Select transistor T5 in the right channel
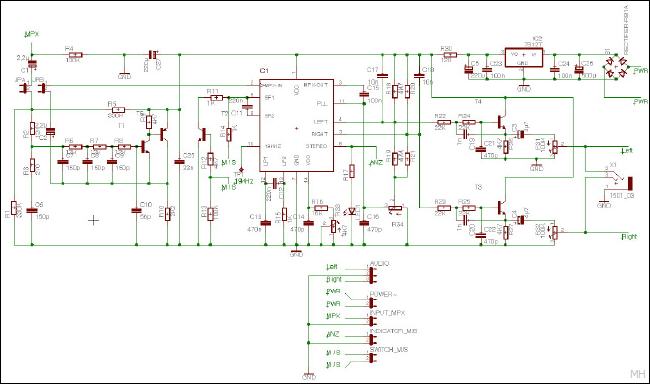 [501, 207]
